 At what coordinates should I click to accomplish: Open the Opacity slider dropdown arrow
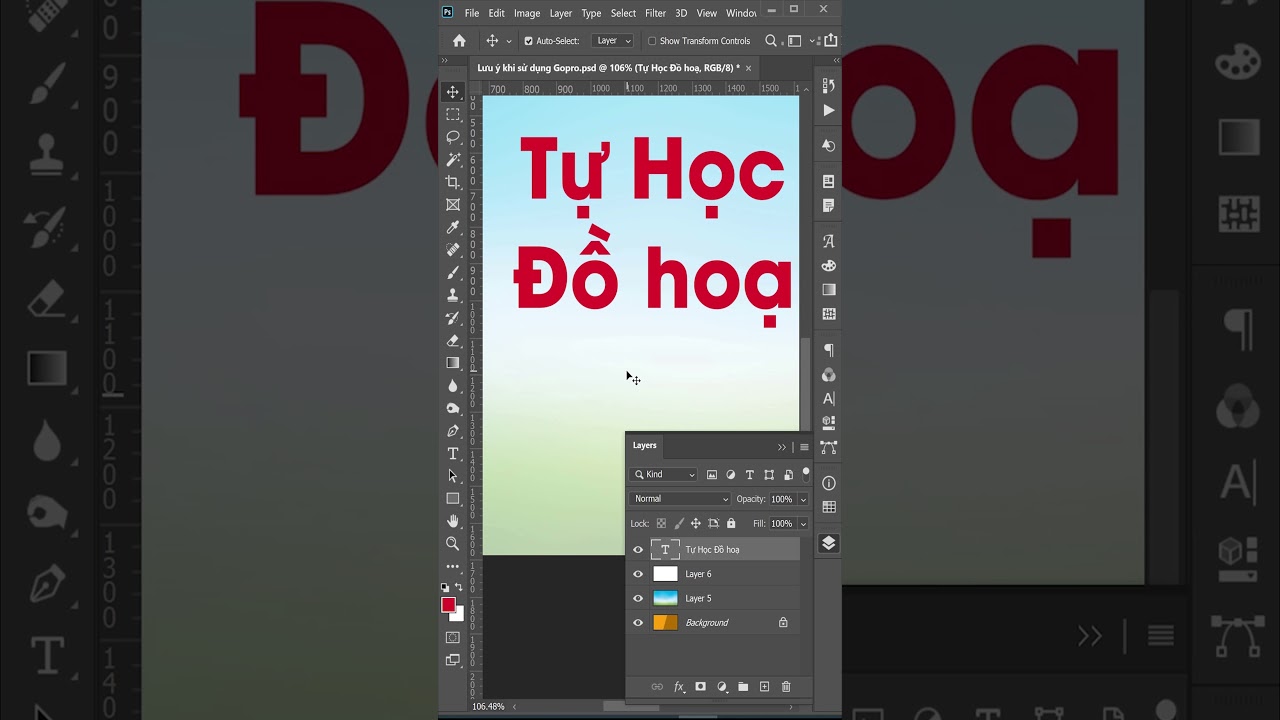[802, 499]
